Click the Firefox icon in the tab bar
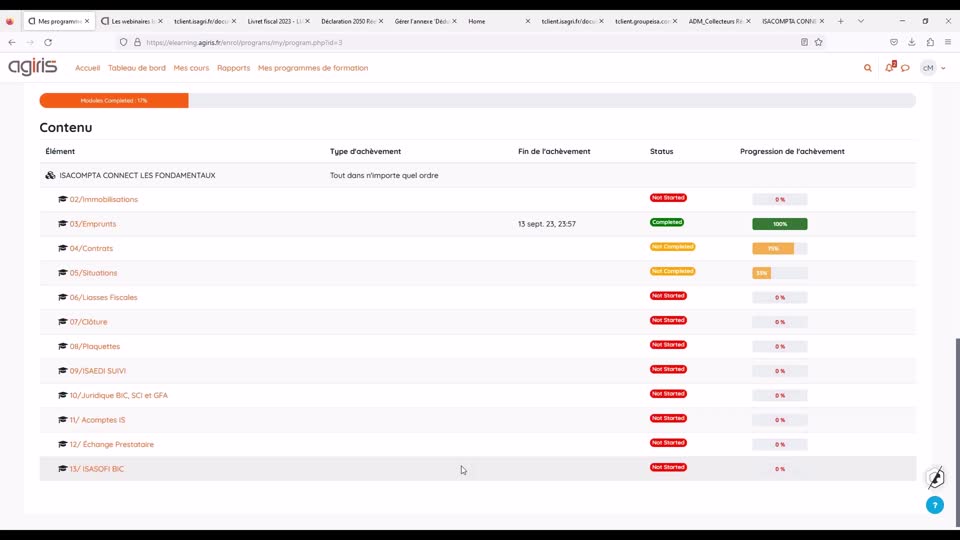Viewport: 960px width, 540px height. click(x=10, y=21)
